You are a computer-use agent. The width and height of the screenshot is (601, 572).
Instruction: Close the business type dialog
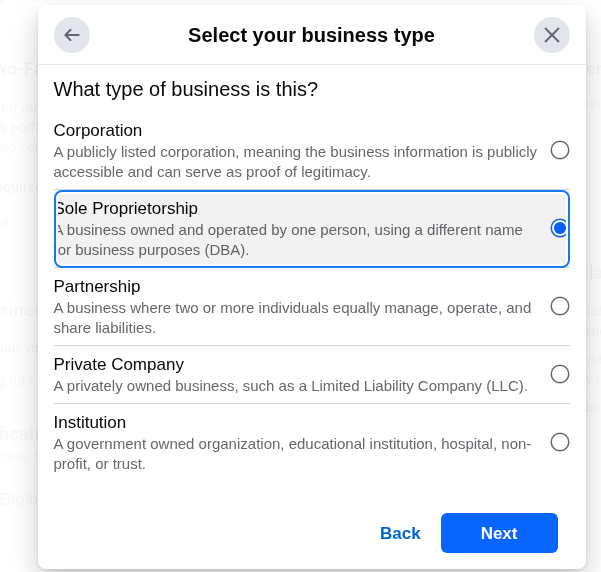coord(552,35)
